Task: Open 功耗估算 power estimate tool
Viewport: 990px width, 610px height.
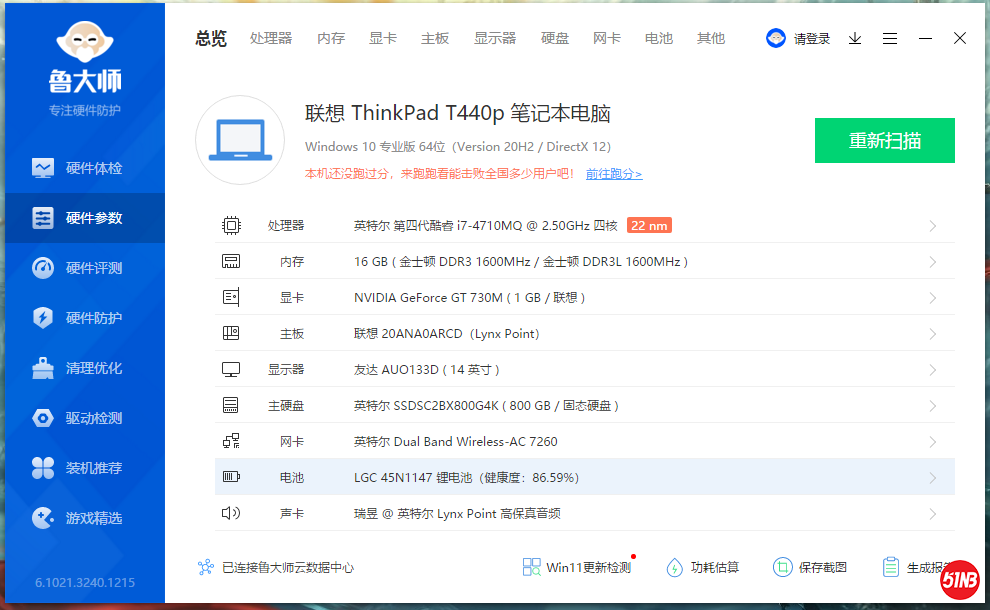Action: point(702,567)
